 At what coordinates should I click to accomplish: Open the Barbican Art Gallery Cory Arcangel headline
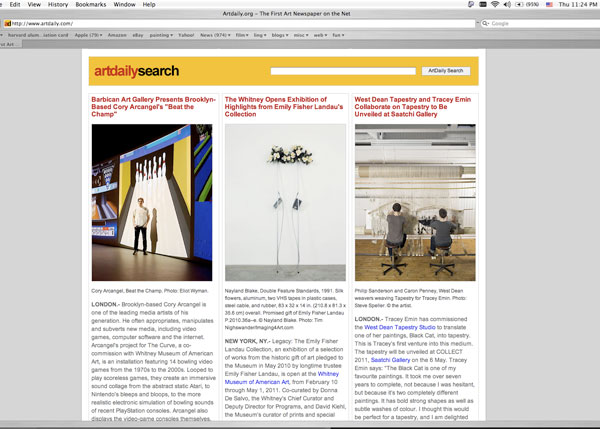pyautogui.click(x=153, y=107)
